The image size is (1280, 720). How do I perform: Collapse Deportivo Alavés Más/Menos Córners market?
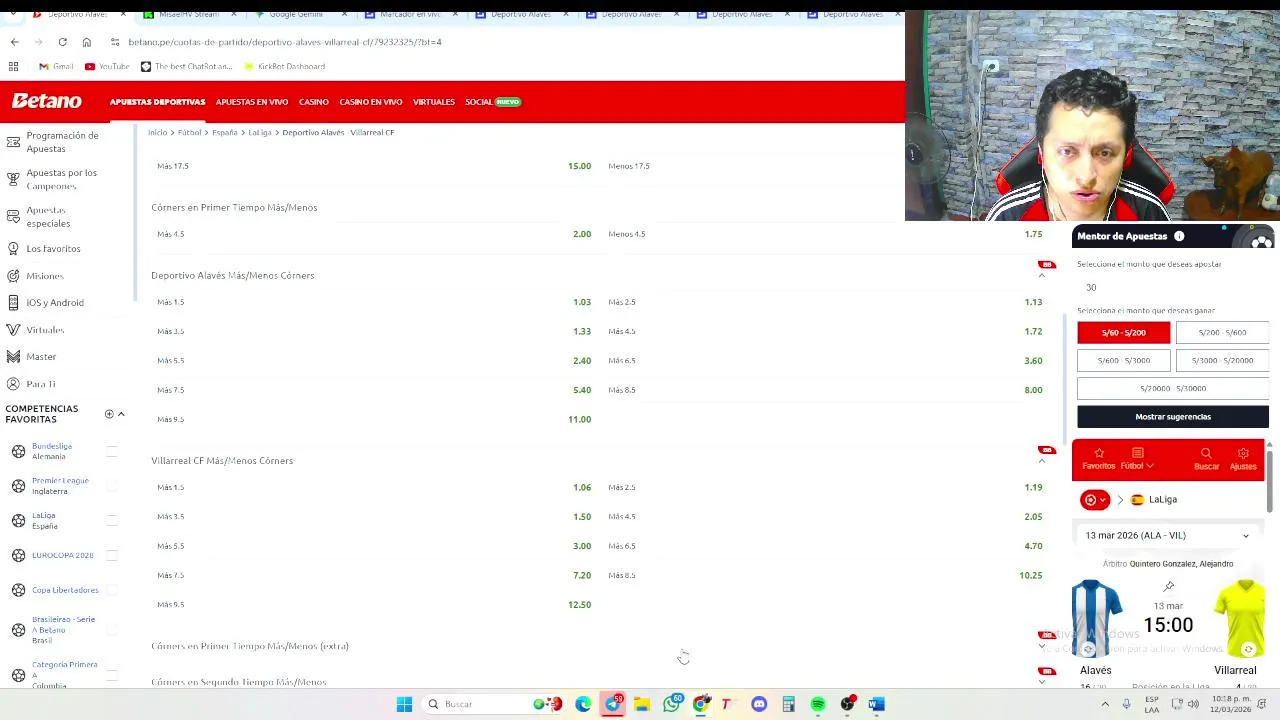point(1042,275)
